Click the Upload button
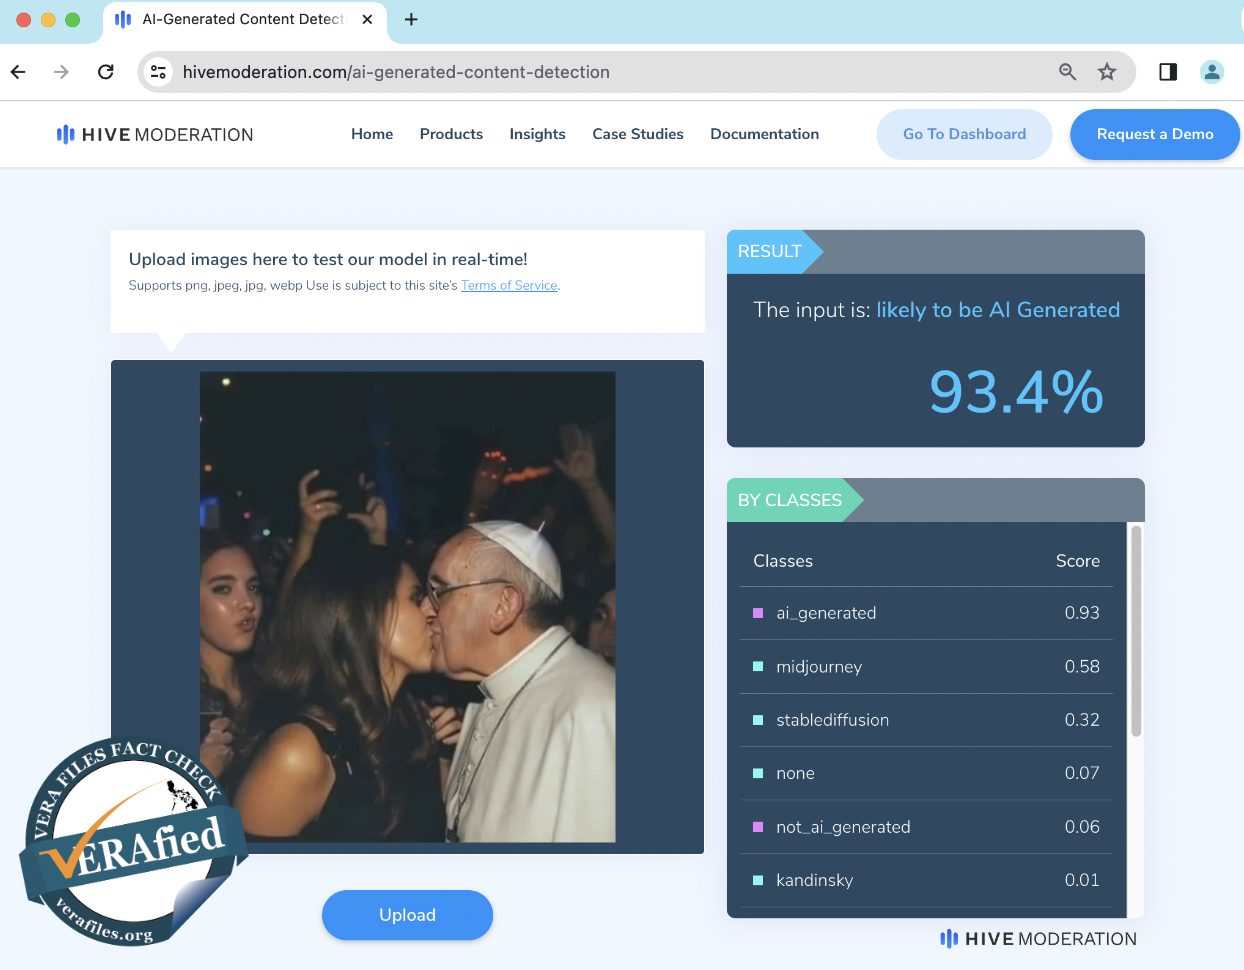 pos(407,915)
